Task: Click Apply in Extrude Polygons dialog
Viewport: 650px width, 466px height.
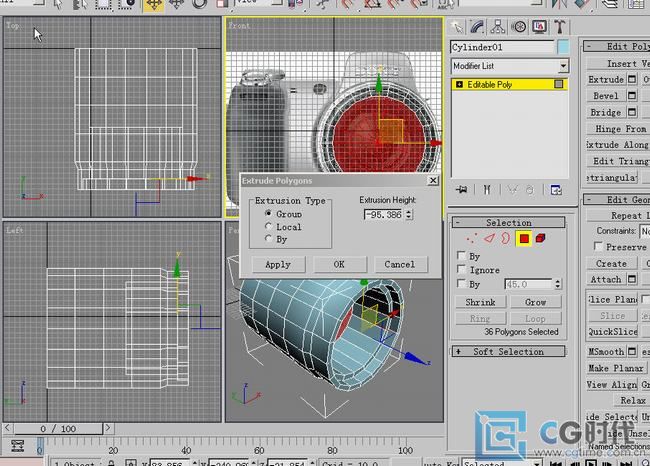Action: click(x=278, y=265)
